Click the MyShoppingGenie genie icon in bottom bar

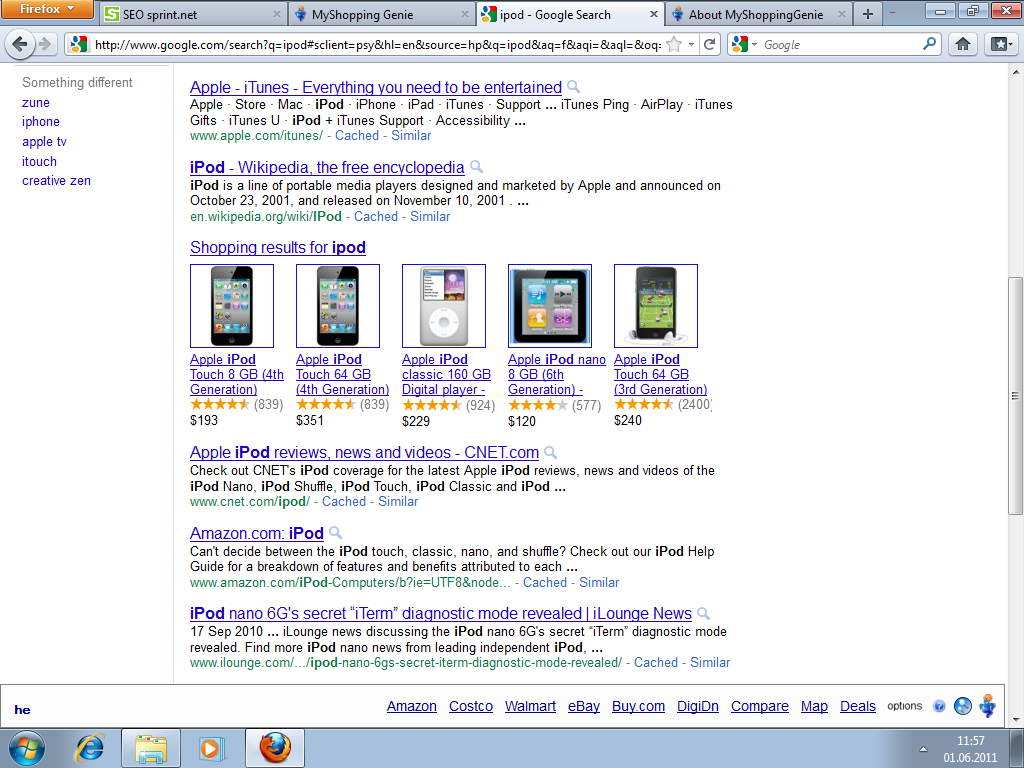point(987,705)
